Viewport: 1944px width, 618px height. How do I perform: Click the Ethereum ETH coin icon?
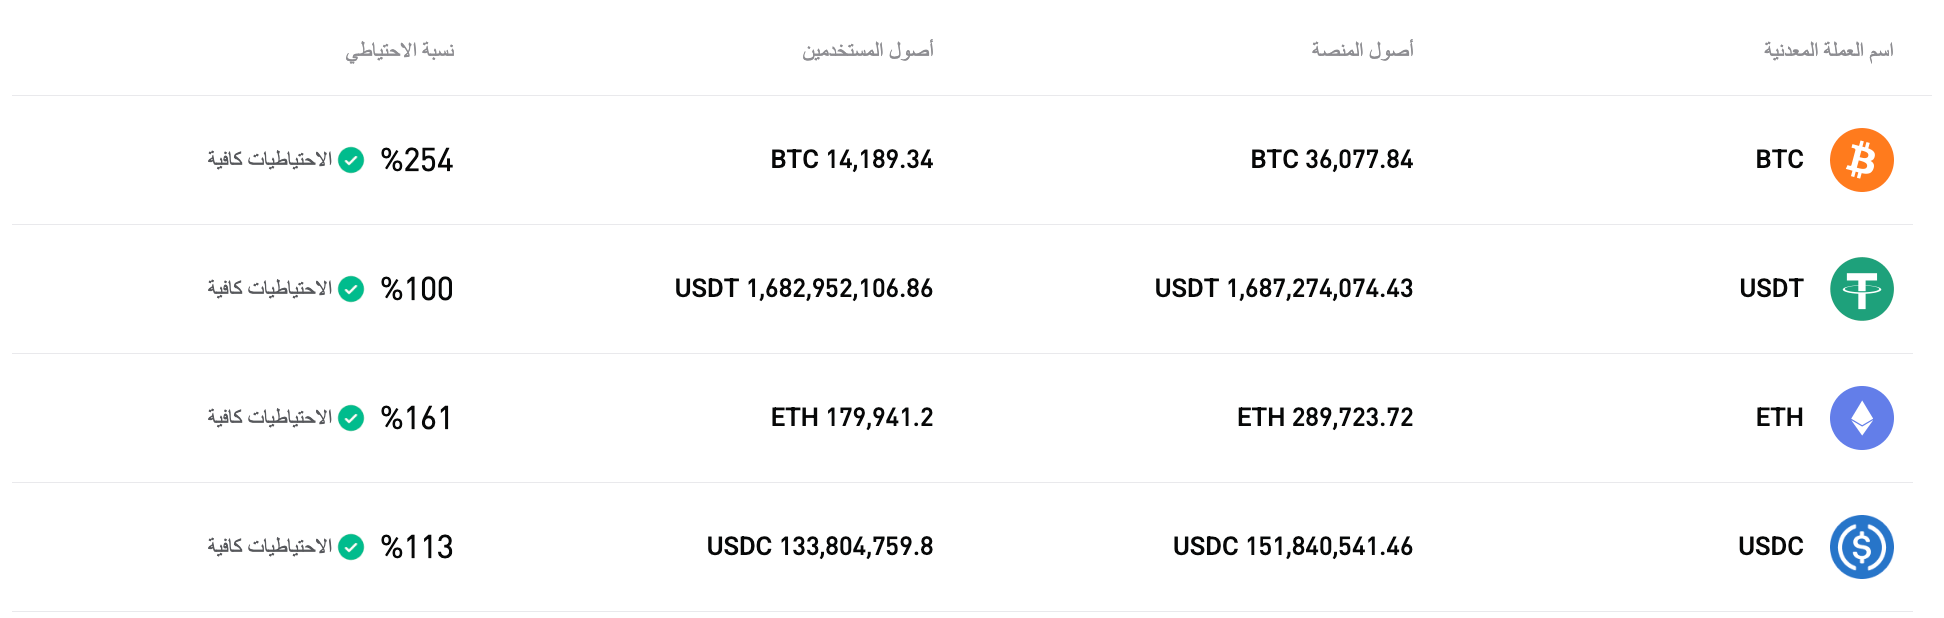(x=1861, y=417)
